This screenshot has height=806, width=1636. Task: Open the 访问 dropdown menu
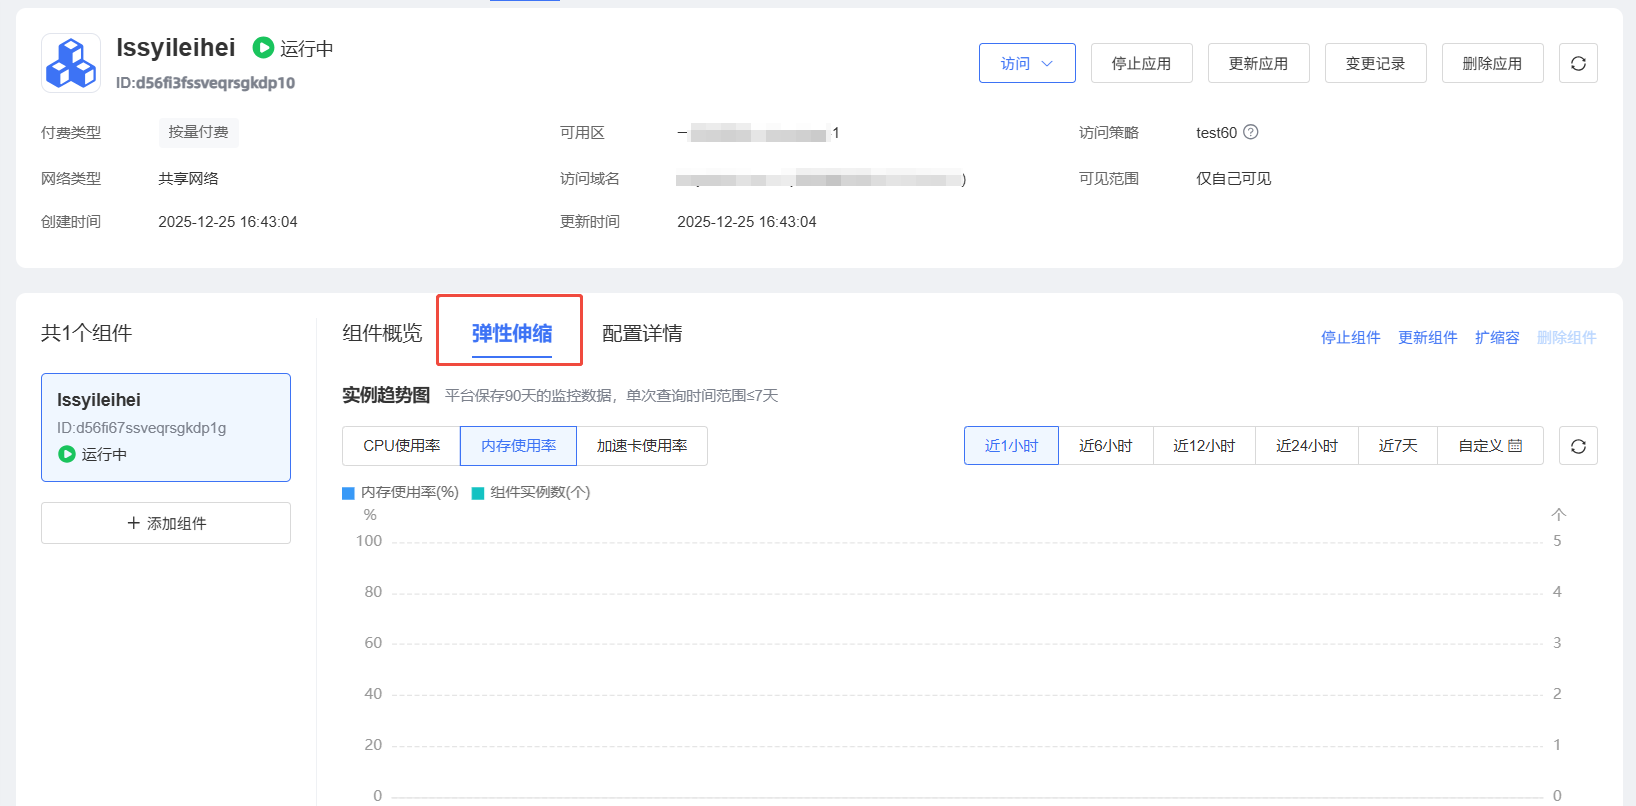[x=1027, y=63]
